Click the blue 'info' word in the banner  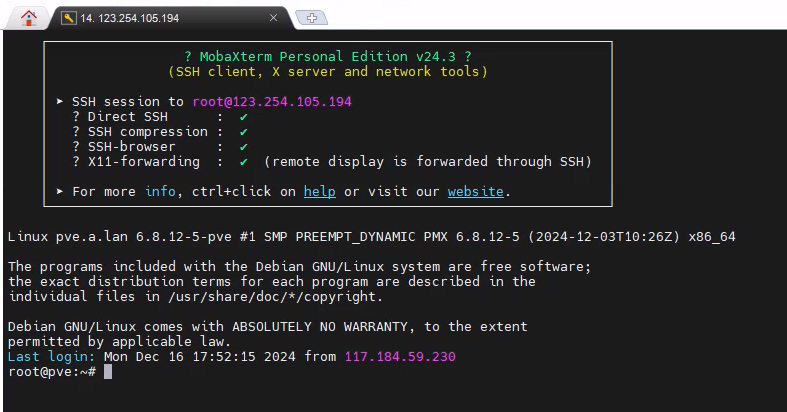point(161,192)
